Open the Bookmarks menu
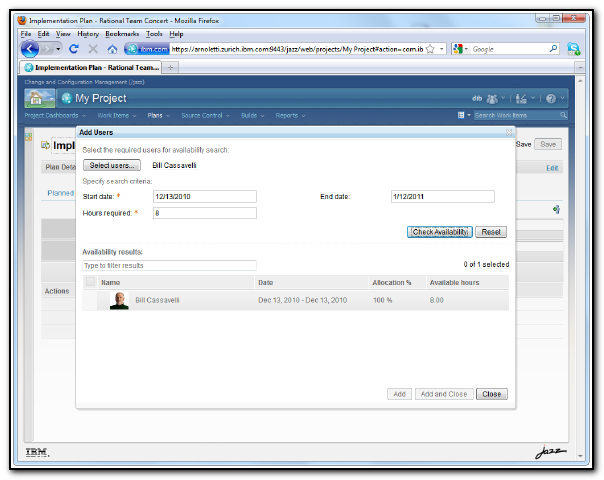 tap(122, 34)
